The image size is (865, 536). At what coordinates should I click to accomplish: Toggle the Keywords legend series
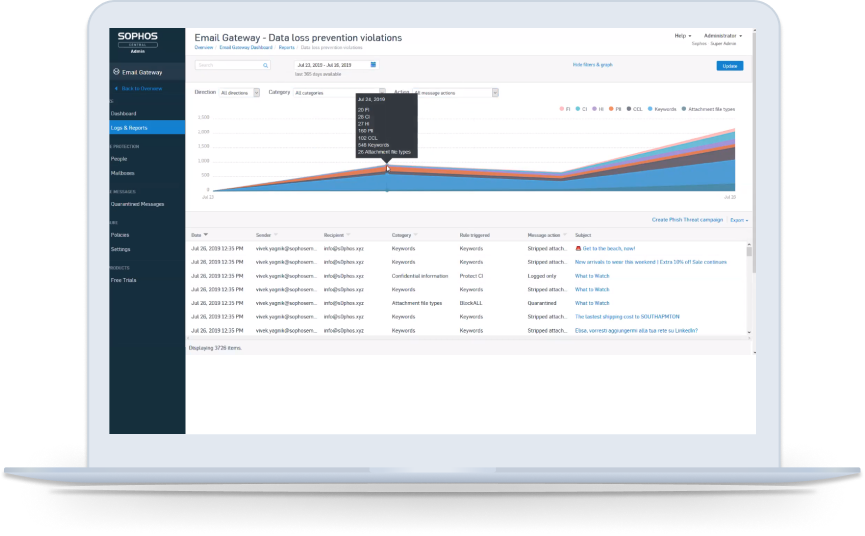[665, 108]
